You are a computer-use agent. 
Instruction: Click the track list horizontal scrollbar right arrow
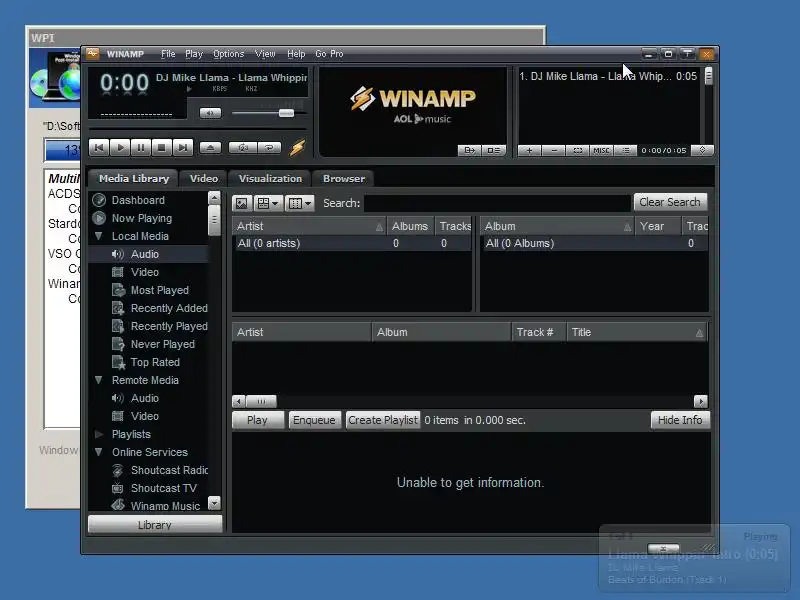(x=701, y=402)
